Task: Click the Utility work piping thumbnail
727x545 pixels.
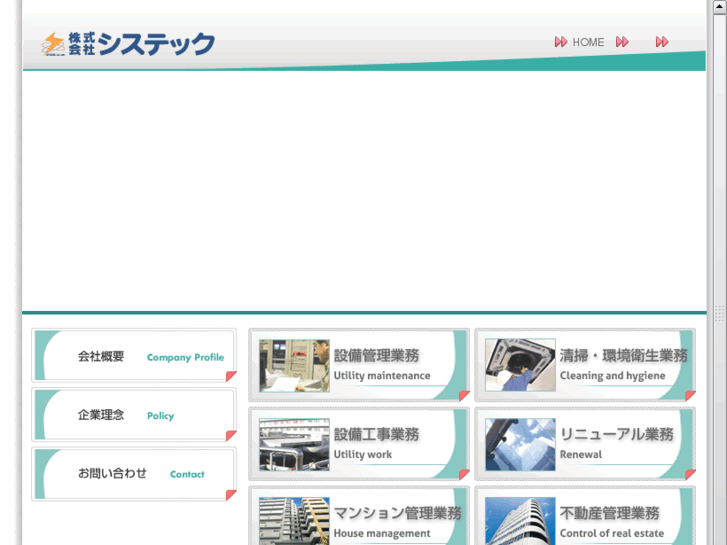Action: (x=294, y=444)
